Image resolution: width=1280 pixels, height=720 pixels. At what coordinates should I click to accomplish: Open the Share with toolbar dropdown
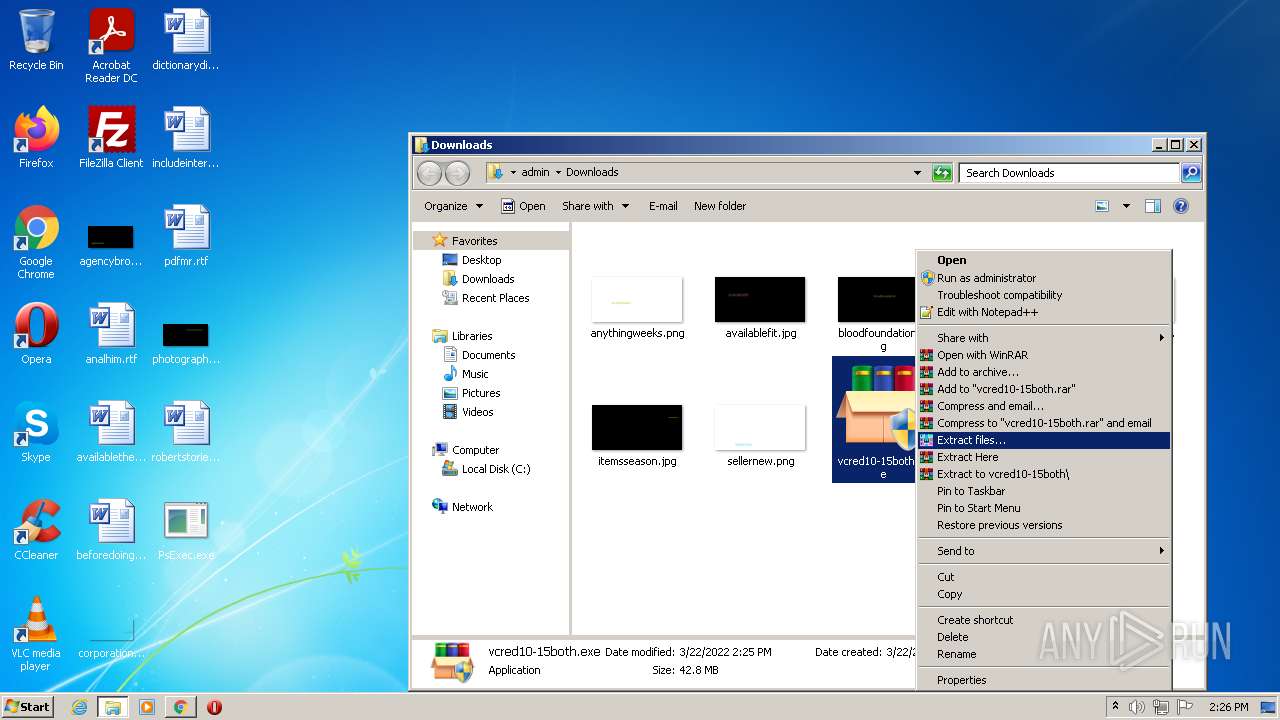click(x=596, y=206)
